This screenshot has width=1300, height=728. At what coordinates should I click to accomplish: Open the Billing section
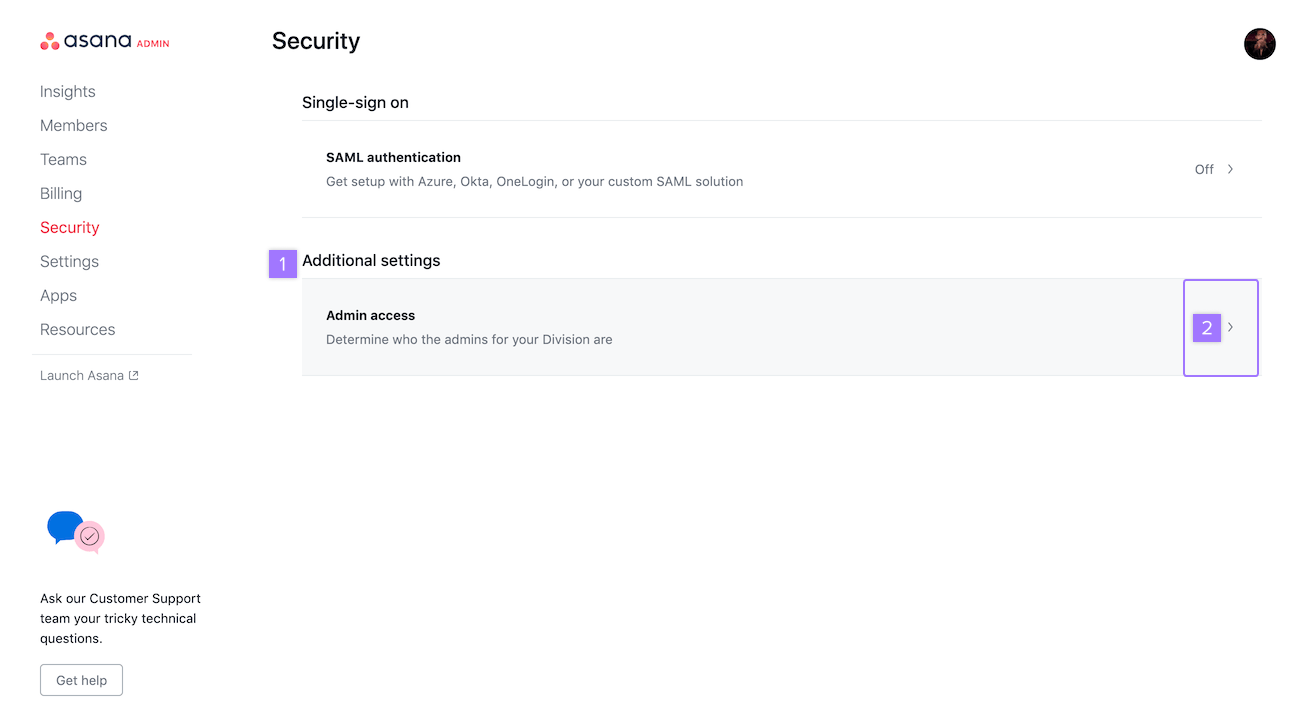(61, 194)
